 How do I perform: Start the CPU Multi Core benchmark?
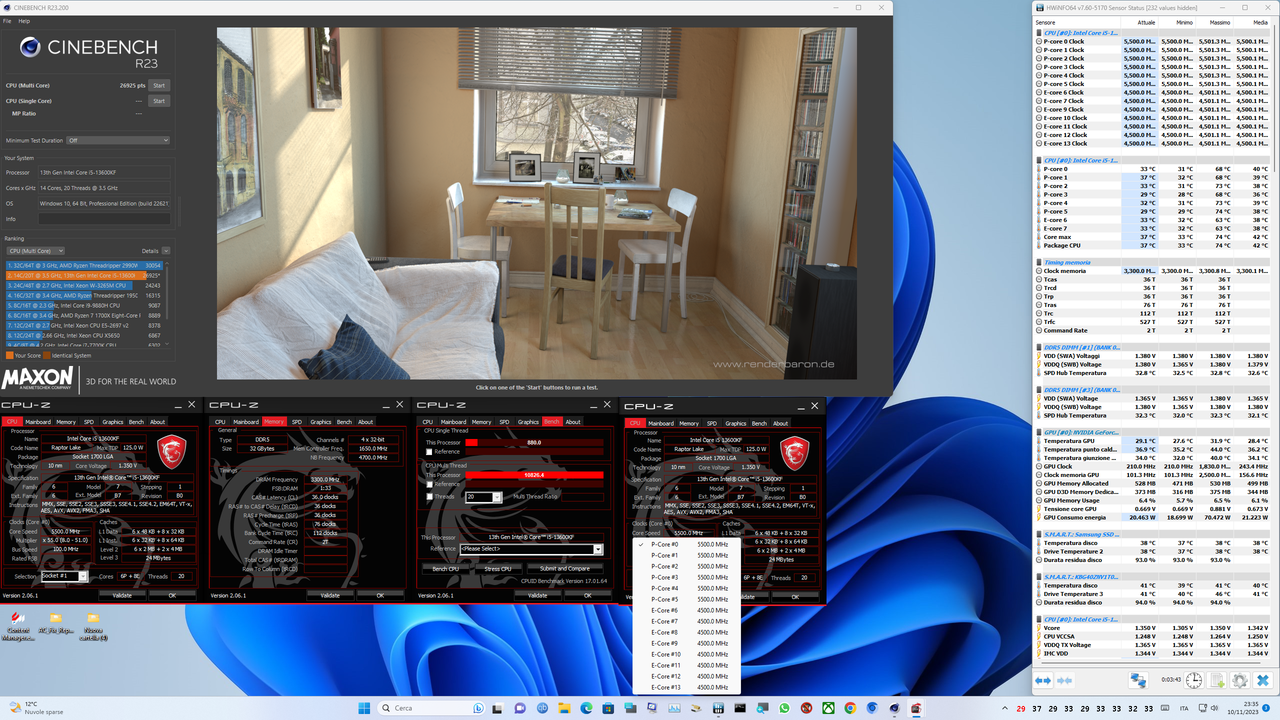(x=159, y=85)
